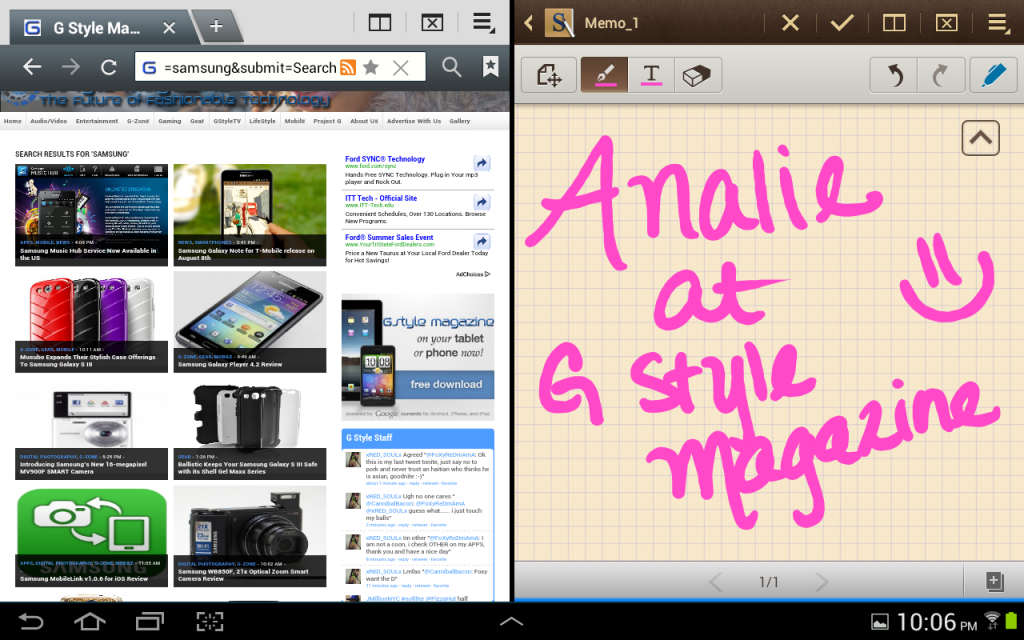Image resolution: width=1024 pixels, height=640 pixels.
Task: Open the Gaming menu item
Action: pyautogui.click(x=169, y=121)
